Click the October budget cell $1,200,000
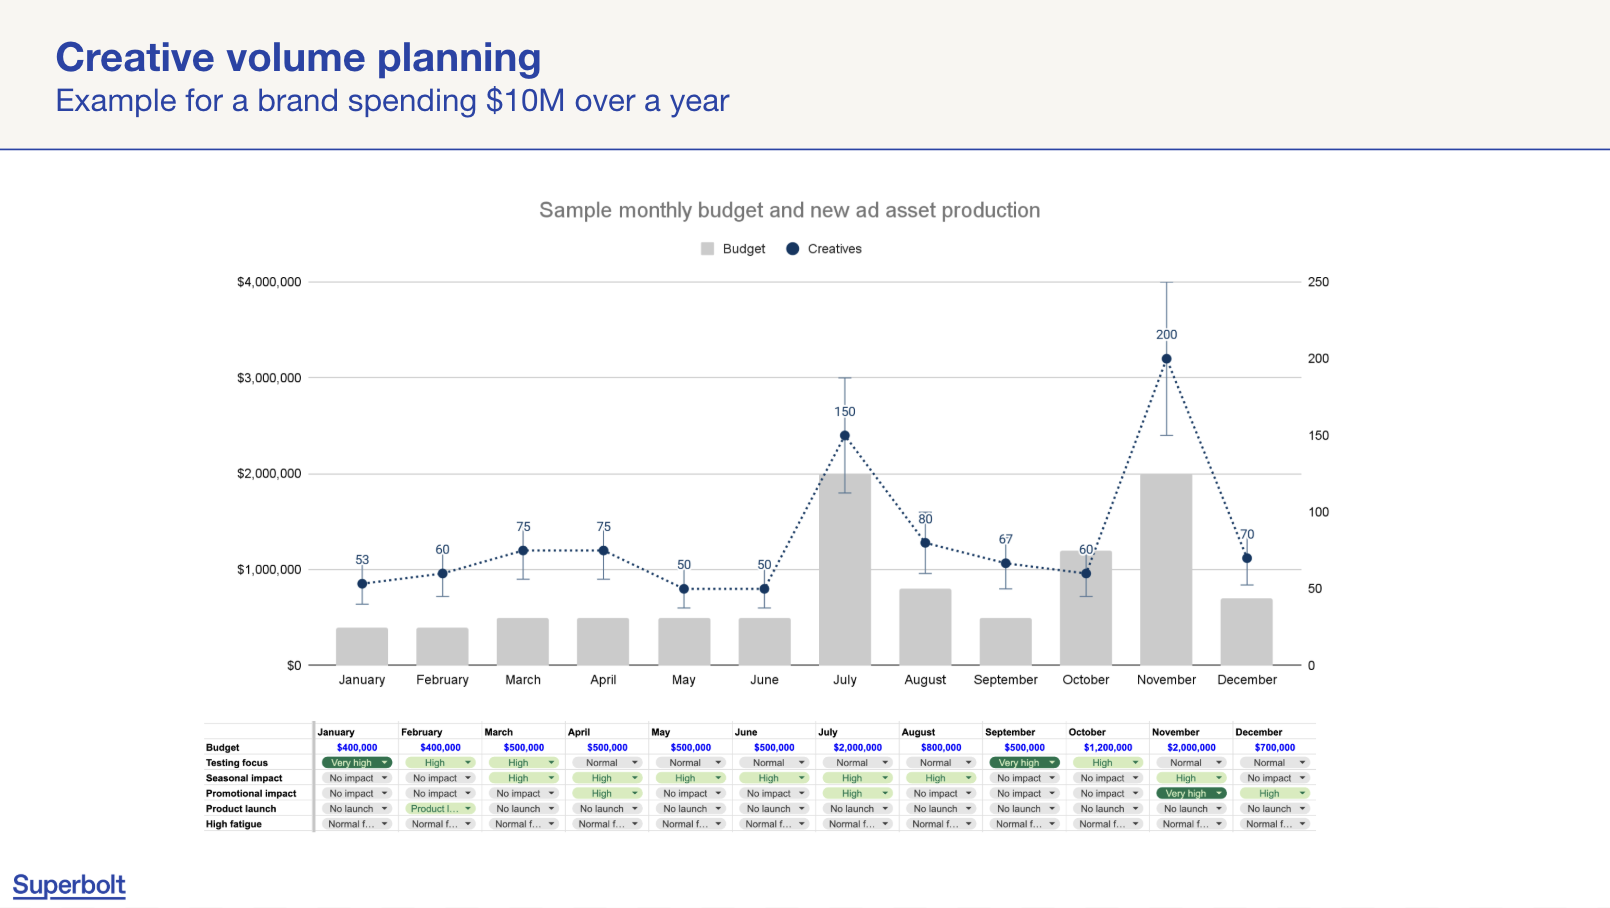This screenshot has height=908, width=1610. [1108, 748]
